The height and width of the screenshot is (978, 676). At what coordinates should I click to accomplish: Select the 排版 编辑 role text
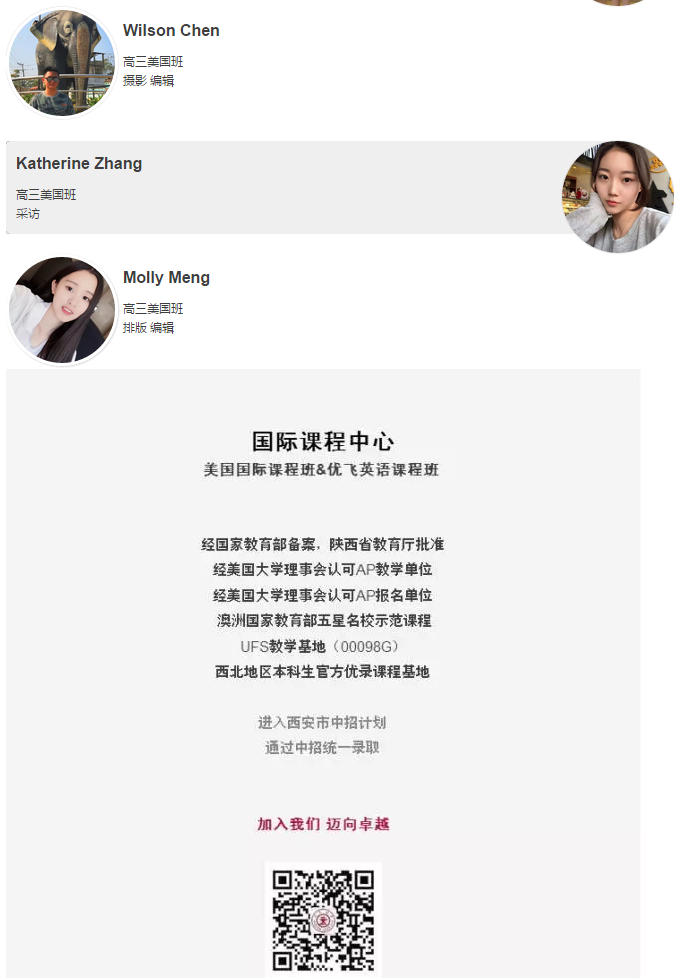pos(148,327)
